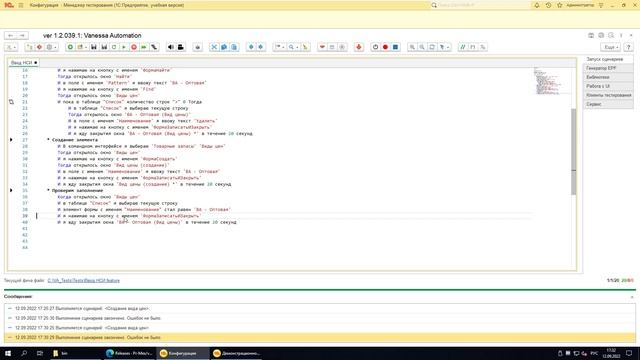This screenshot has height=360, width=640.
Task: Collapse the 'Создание элемента' section in gutter
Action: click(11, 140)
